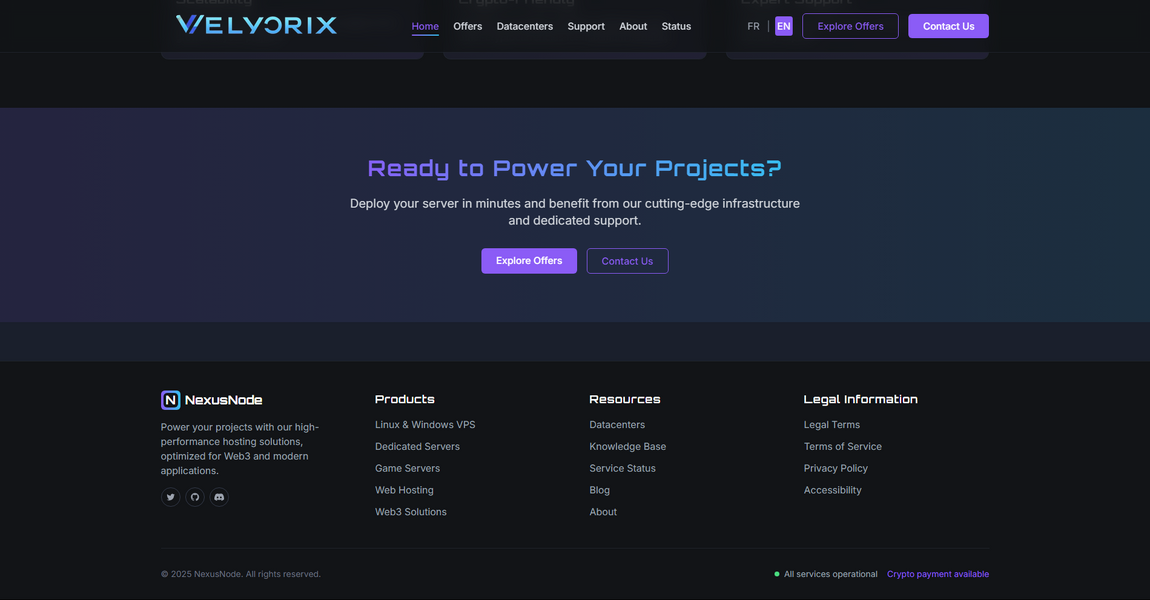This screenshot has height=600, width=1150.
Task: Open Datacenters link under Resources
Action: [617, 425]
